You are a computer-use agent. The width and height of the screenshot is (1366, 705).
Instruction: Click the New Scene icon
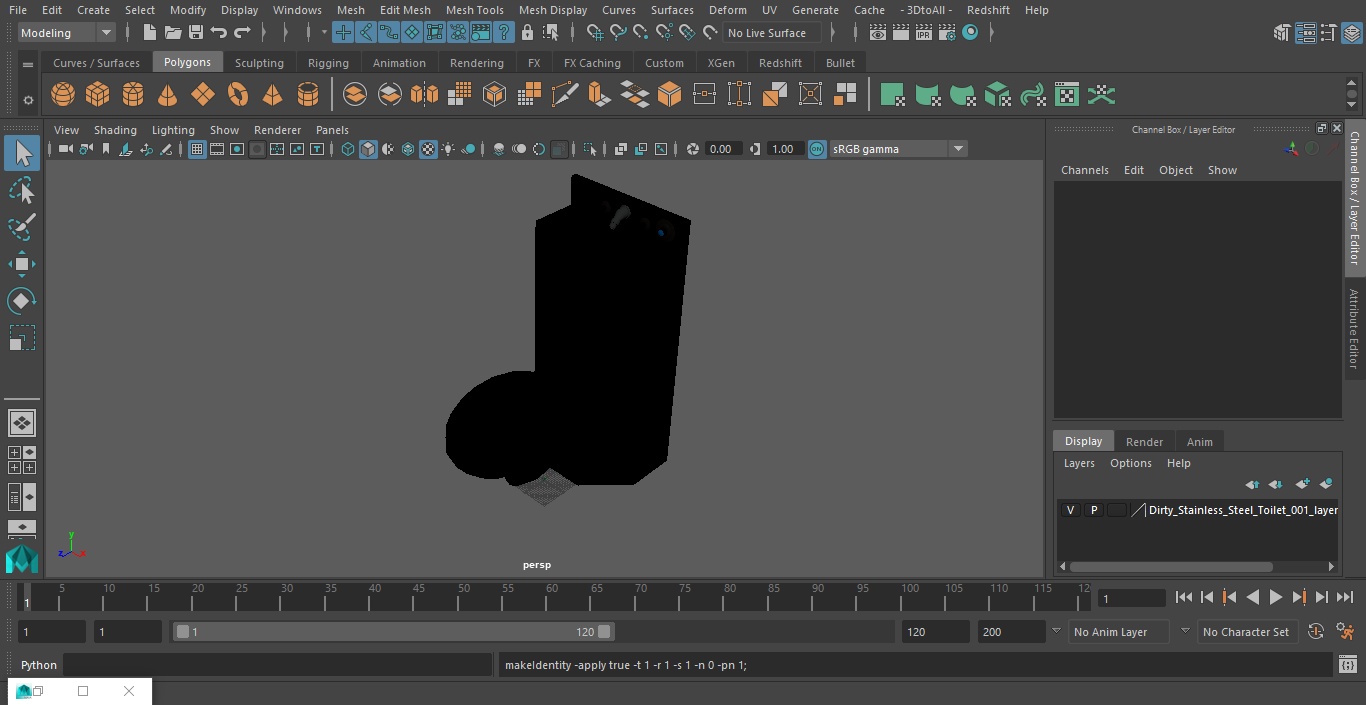pyautogui.click(x=149, y=33)
